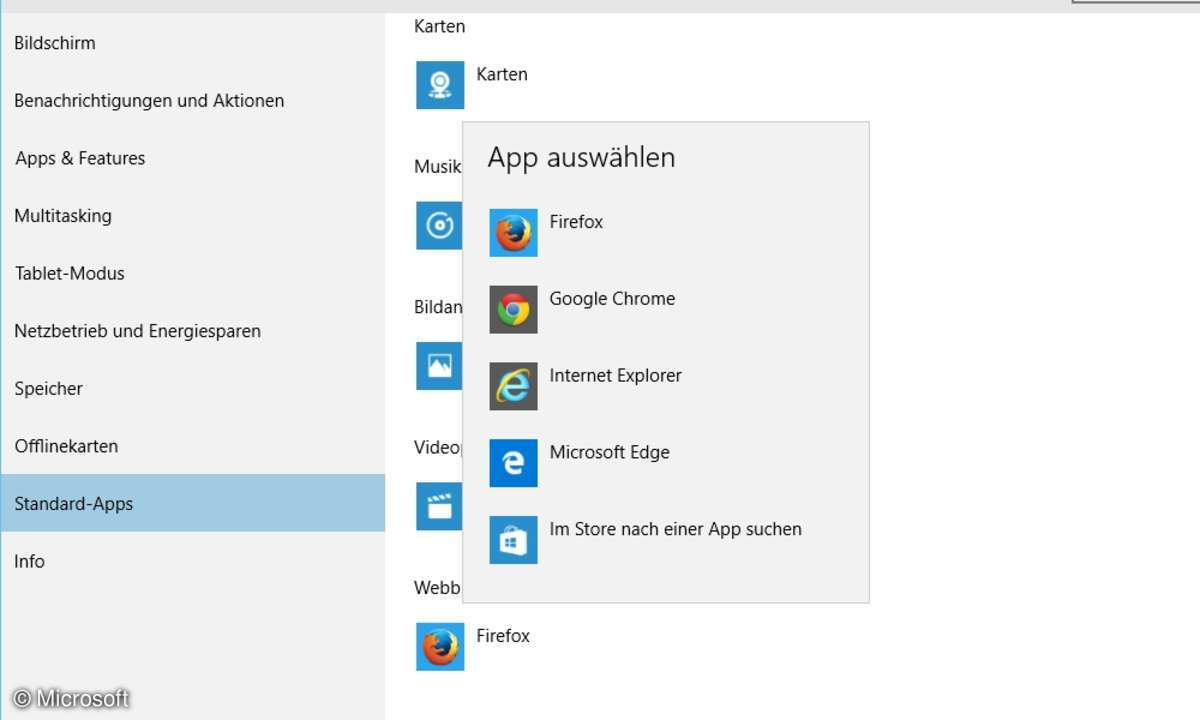The image size is (1200, 720).
Task: Click Im Store nach einer App suchen
Action: [675, 529]
